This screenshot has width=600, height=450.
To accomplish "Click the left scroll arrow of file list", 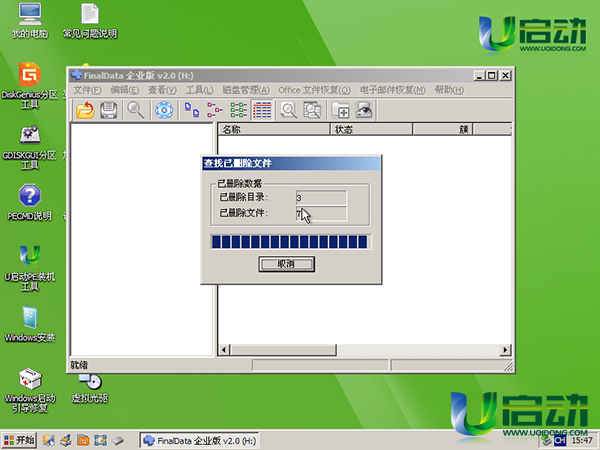I will click(224, 350).
